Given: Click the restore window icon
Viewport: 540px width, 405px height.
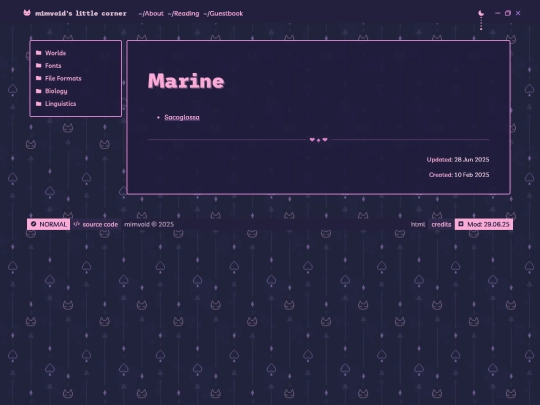Looking at the screenshot, I should click(508, 13).
